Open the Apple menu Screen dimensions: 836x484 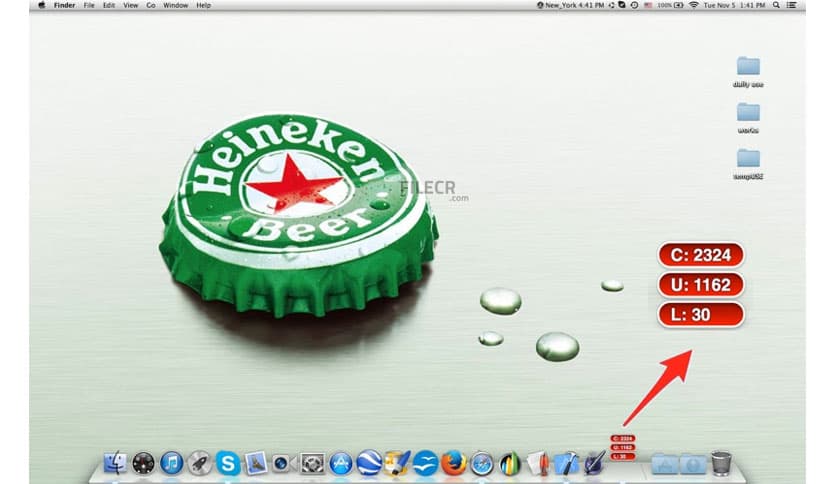[x=42, y=5]
